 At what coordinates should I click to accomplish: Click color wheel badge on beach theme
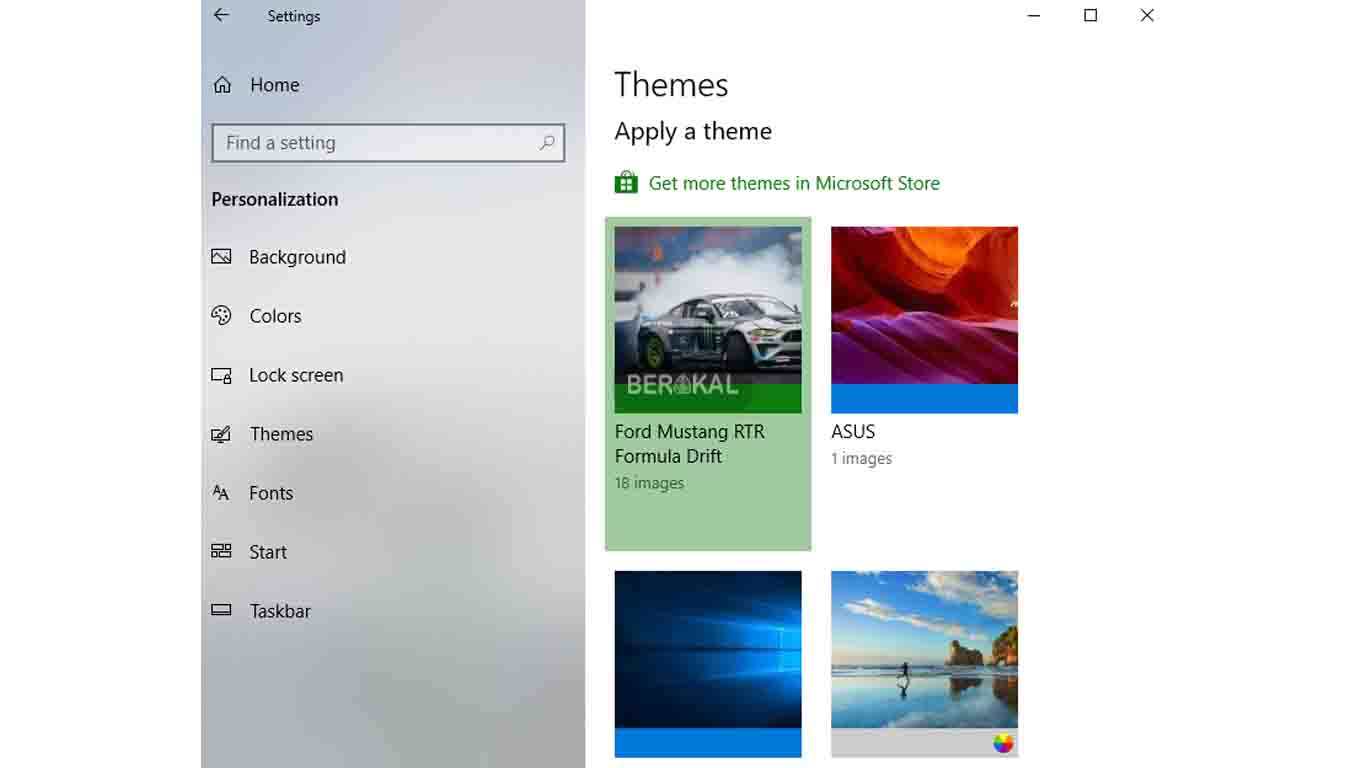1003,743
